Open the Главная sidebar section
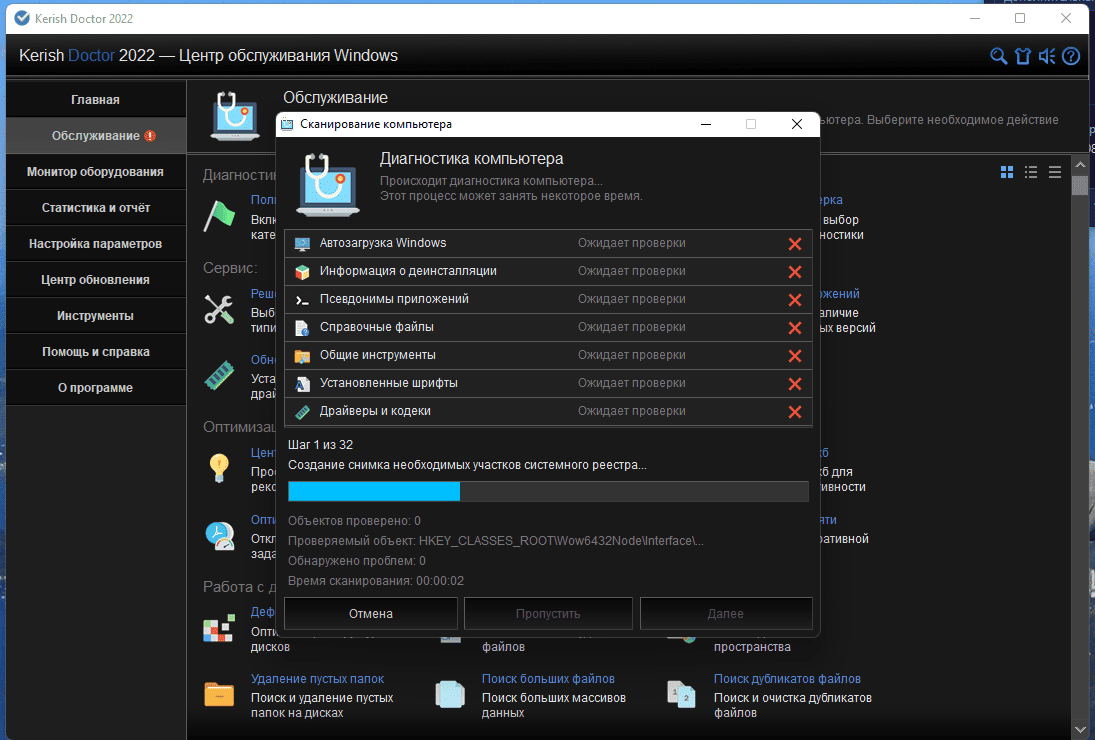Image resolution: width=1095 pixels, height=740 pixels. tap(96, 100)
